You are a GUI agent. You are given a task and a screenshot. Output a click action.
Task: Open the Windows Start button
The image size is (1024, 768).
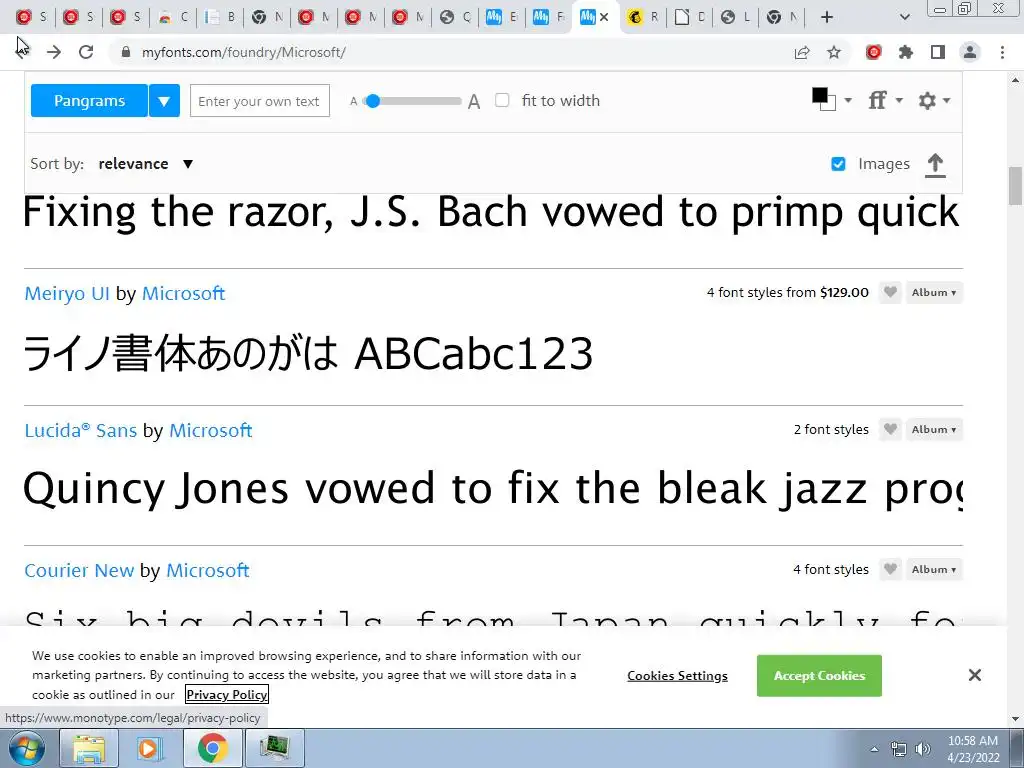27,748
